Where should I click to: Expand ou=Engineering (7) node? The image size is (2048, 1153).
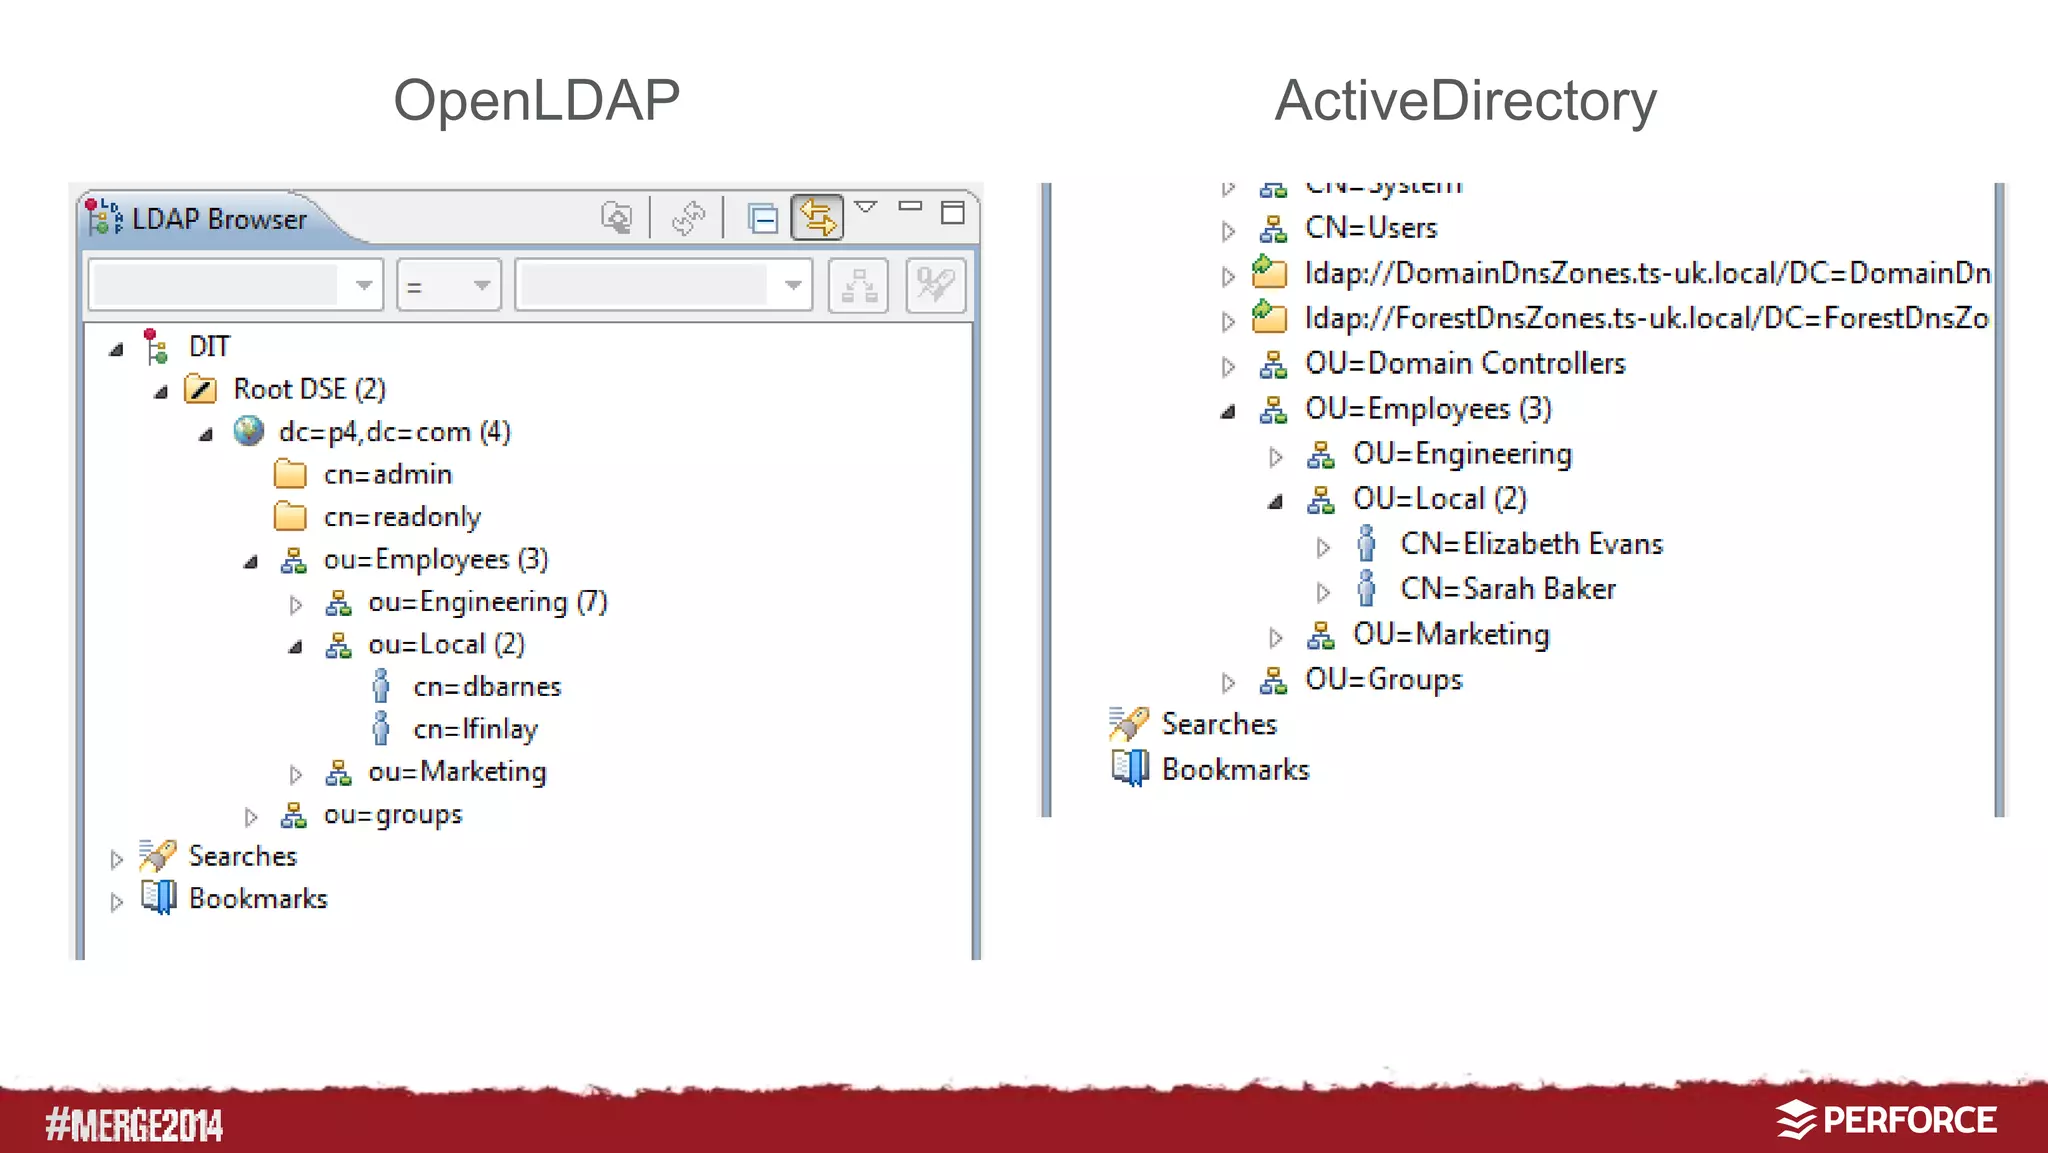click(x=295, y=604)
